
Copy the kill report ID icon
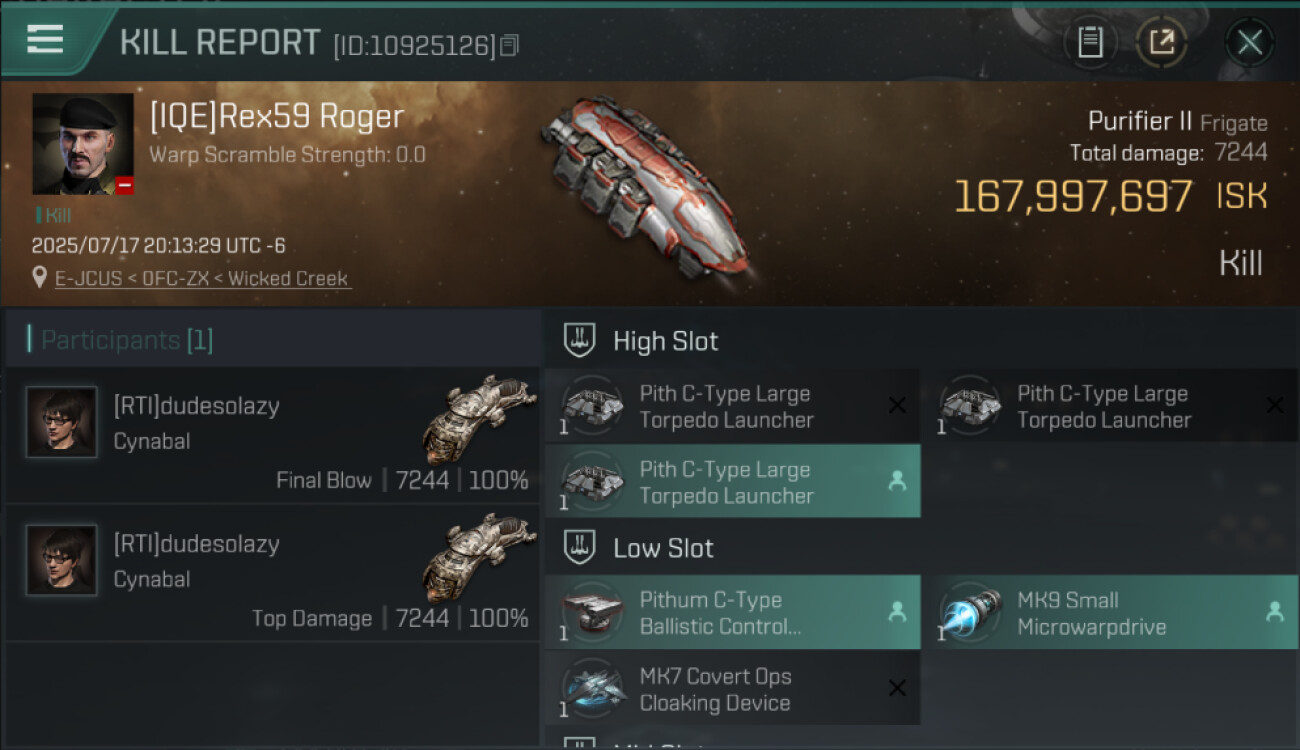coord(510,45)
